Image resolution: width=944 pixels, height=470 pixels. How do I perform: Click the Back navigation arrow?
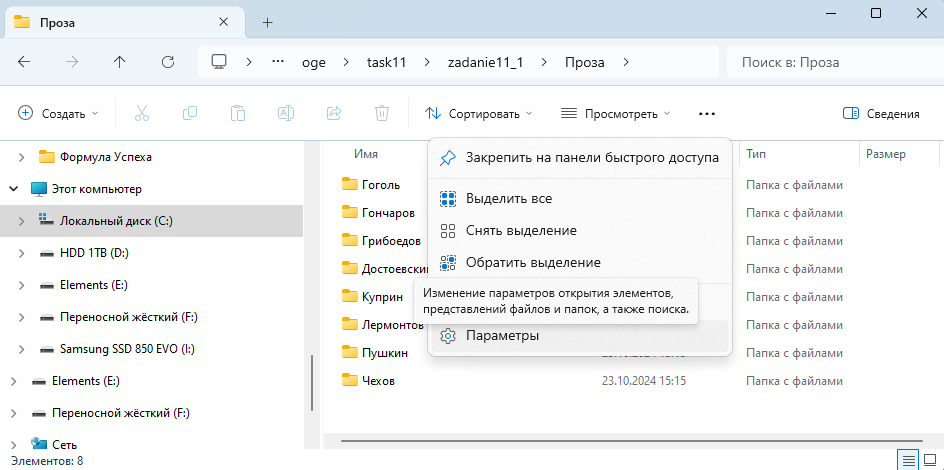tap(24, 61)
